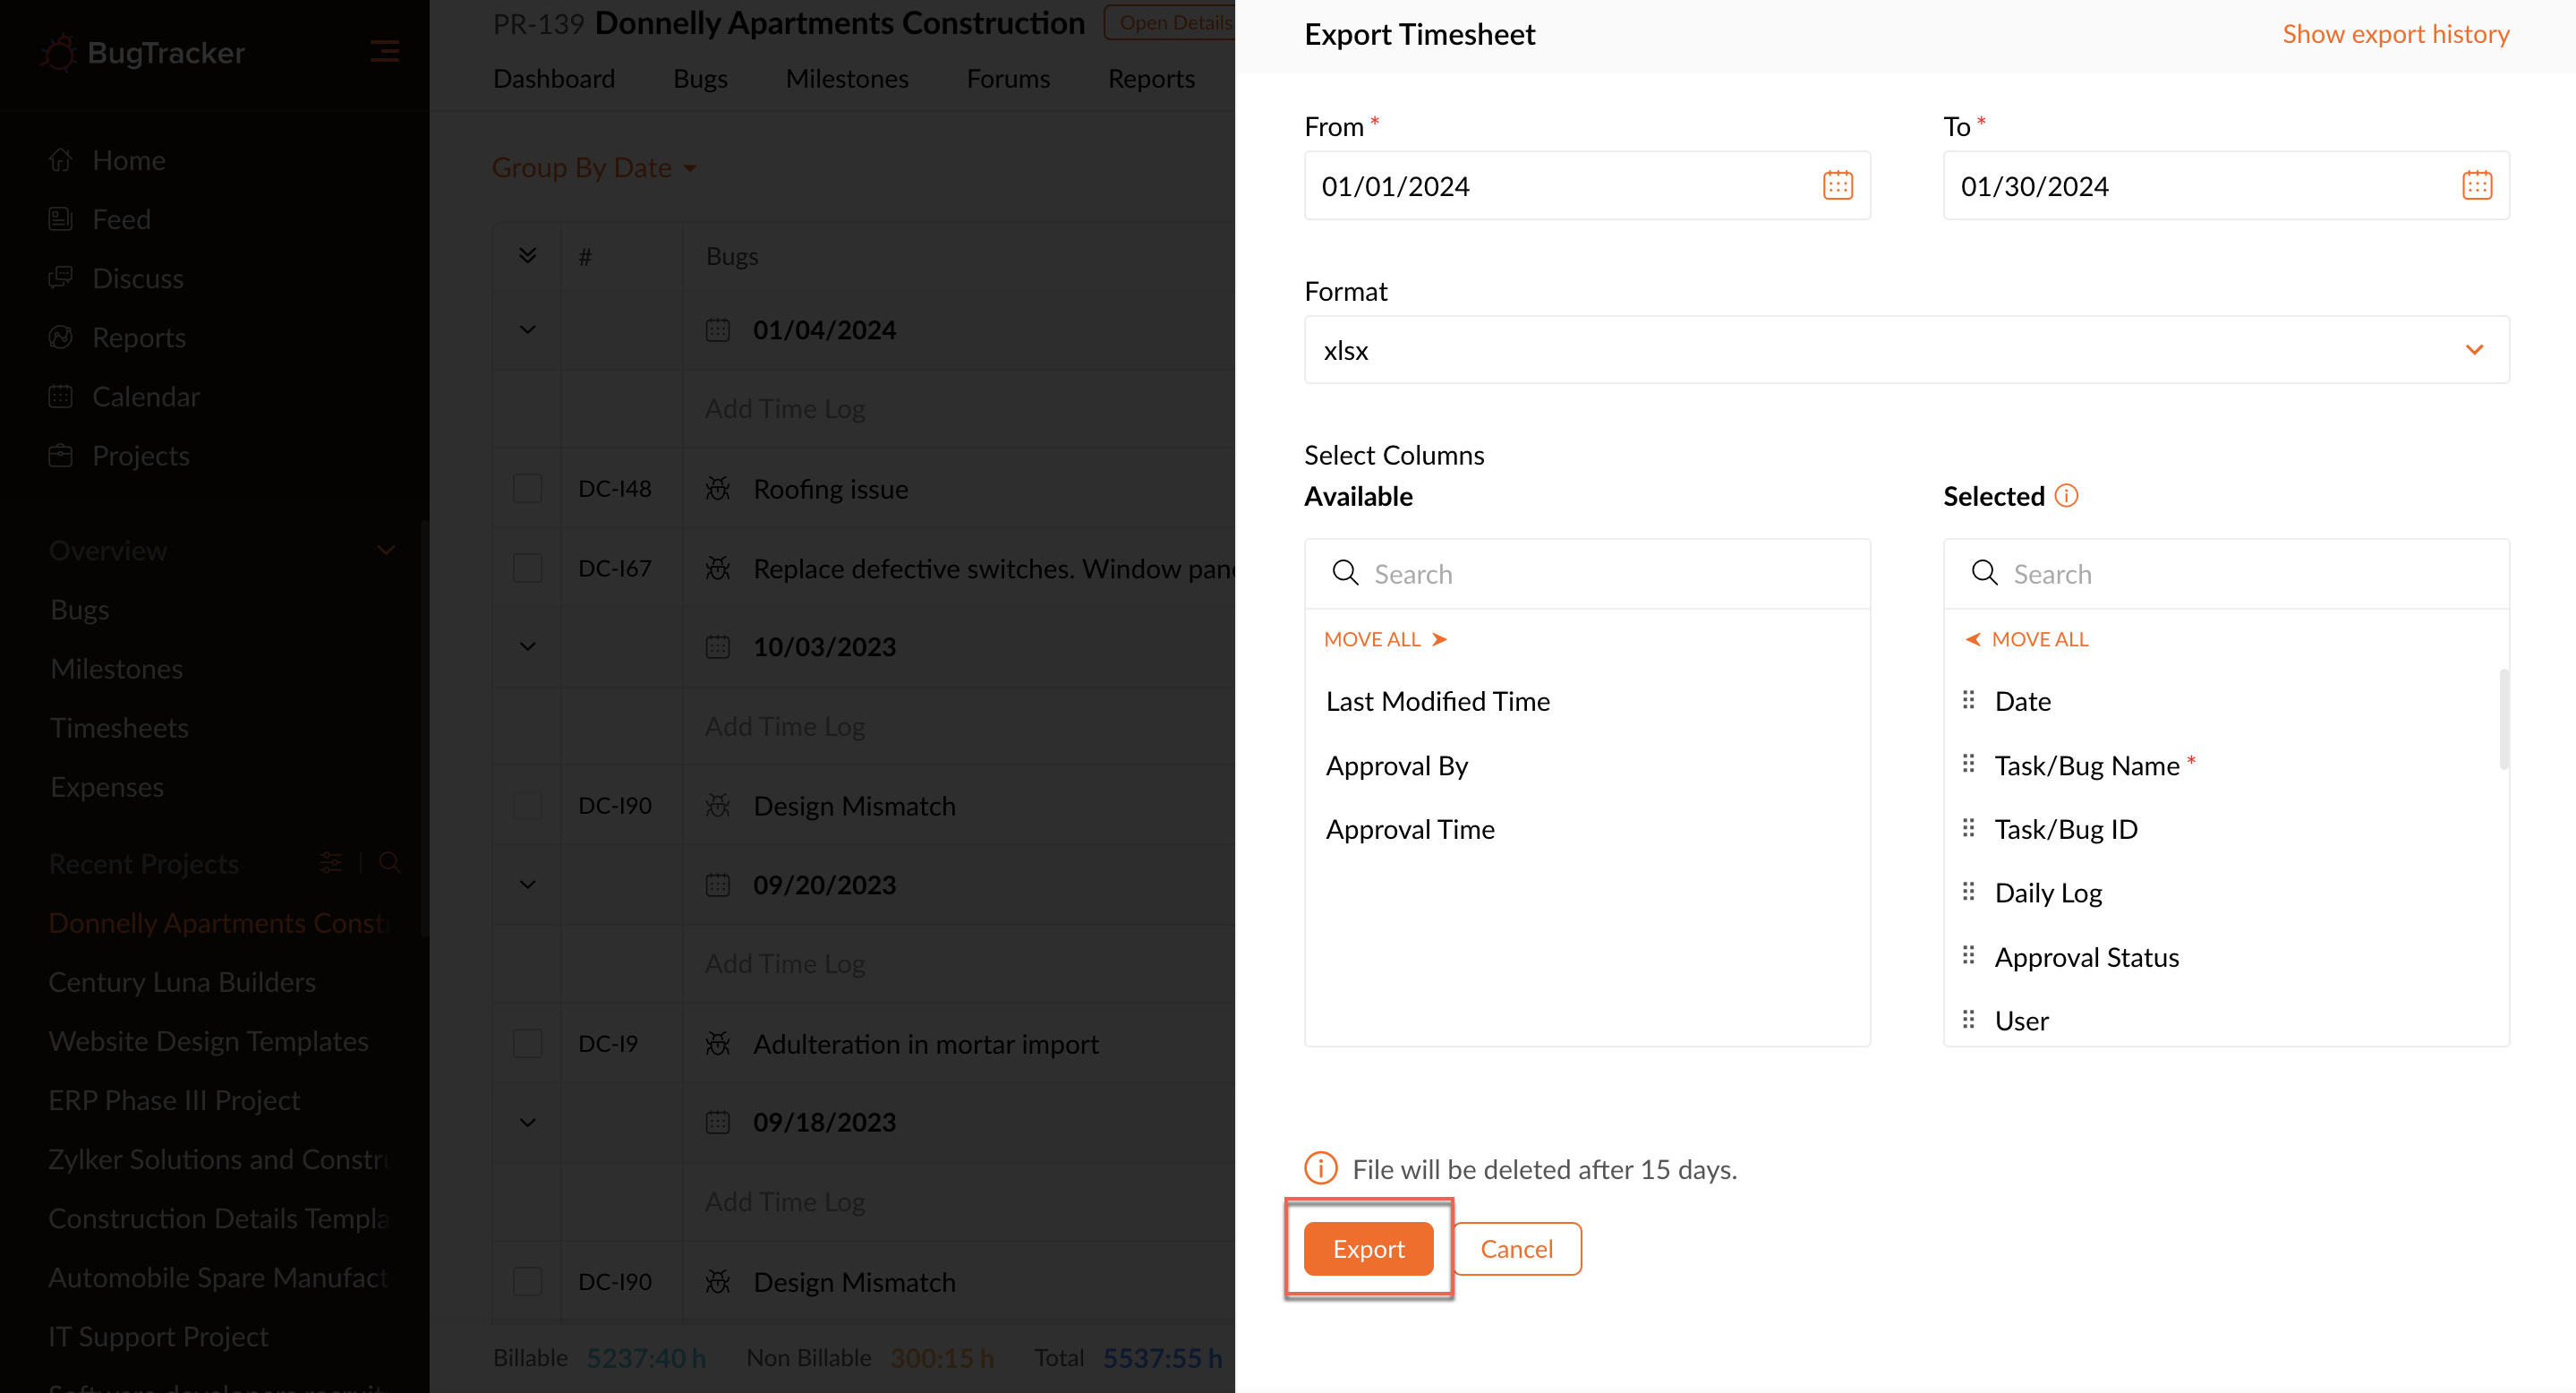
Task: Switch to the Reports tab
Action: (1151, 78)
